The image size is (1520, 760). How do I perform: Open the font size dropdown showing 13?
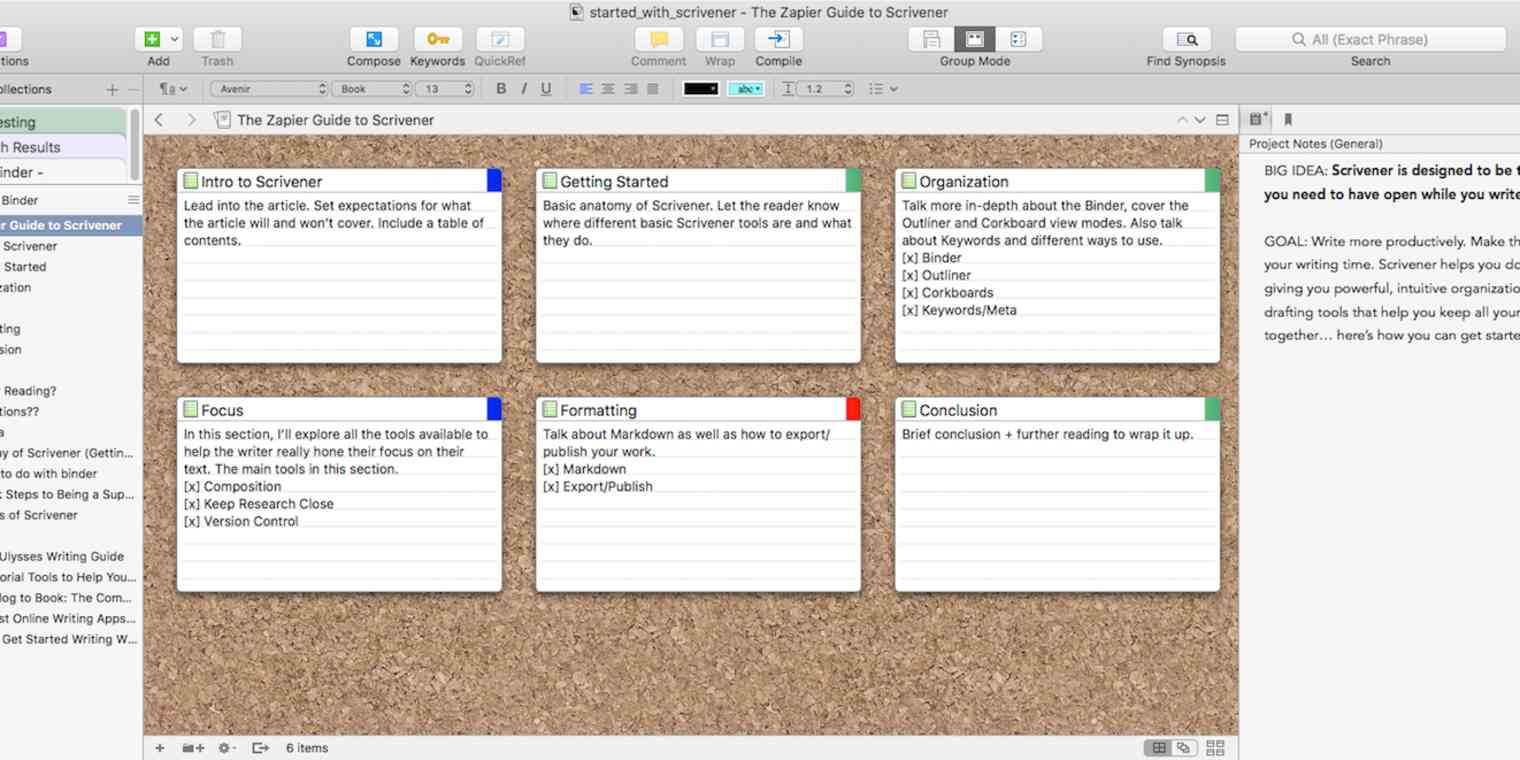(x=444, y=88)
